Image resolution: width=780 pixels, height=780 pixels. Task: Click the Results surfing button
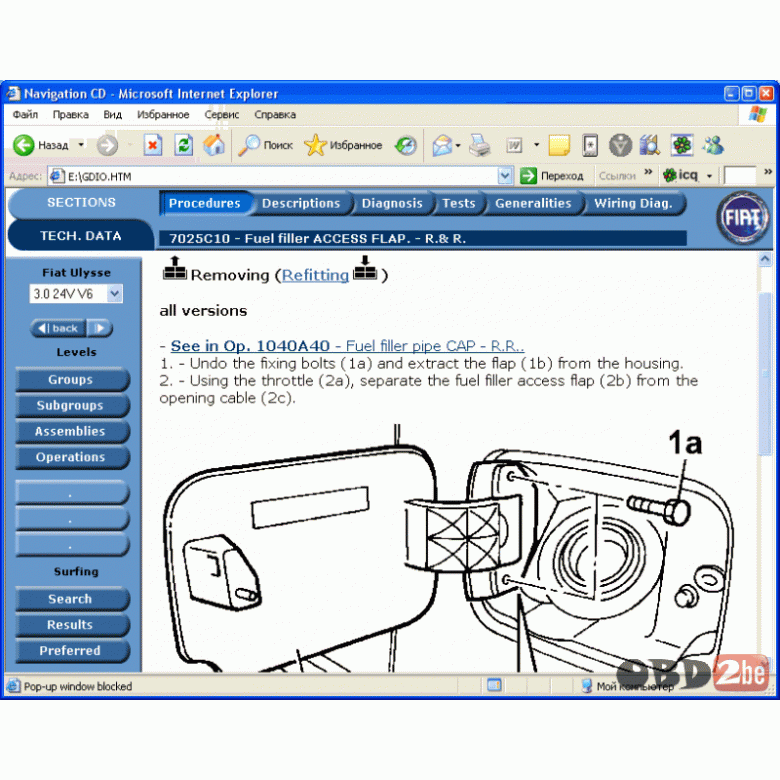coord(72,625)
